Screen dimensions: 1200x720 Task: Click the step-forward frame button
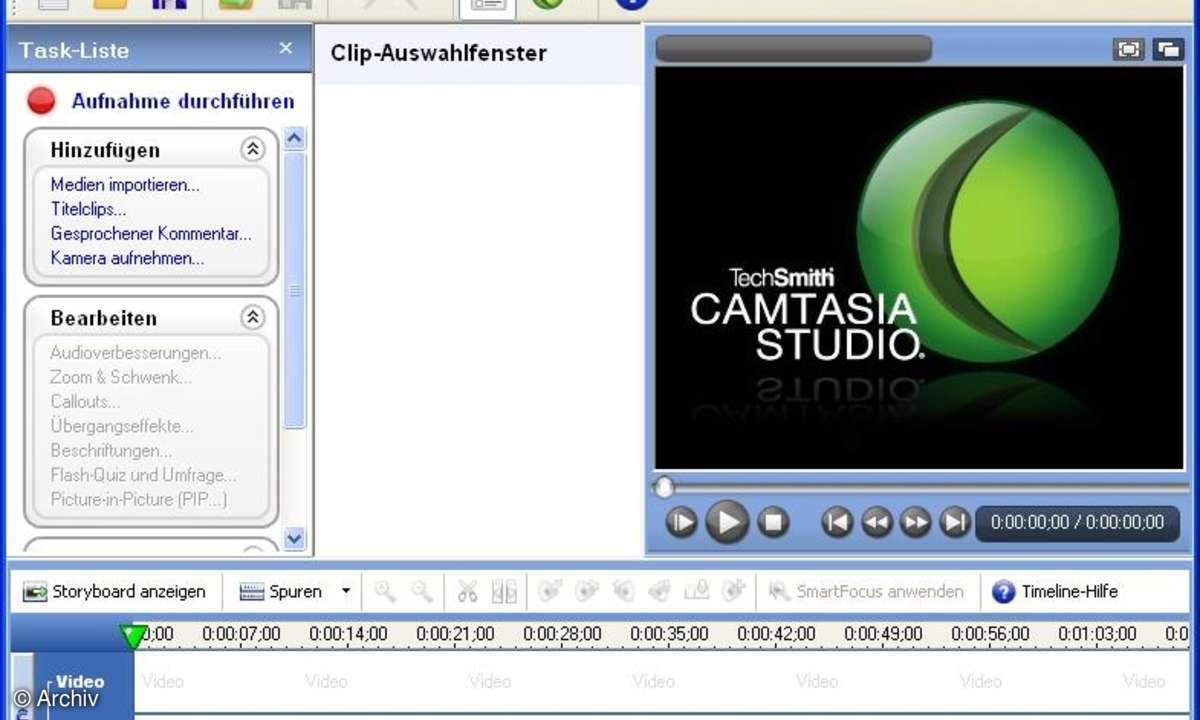click(681, 521)
